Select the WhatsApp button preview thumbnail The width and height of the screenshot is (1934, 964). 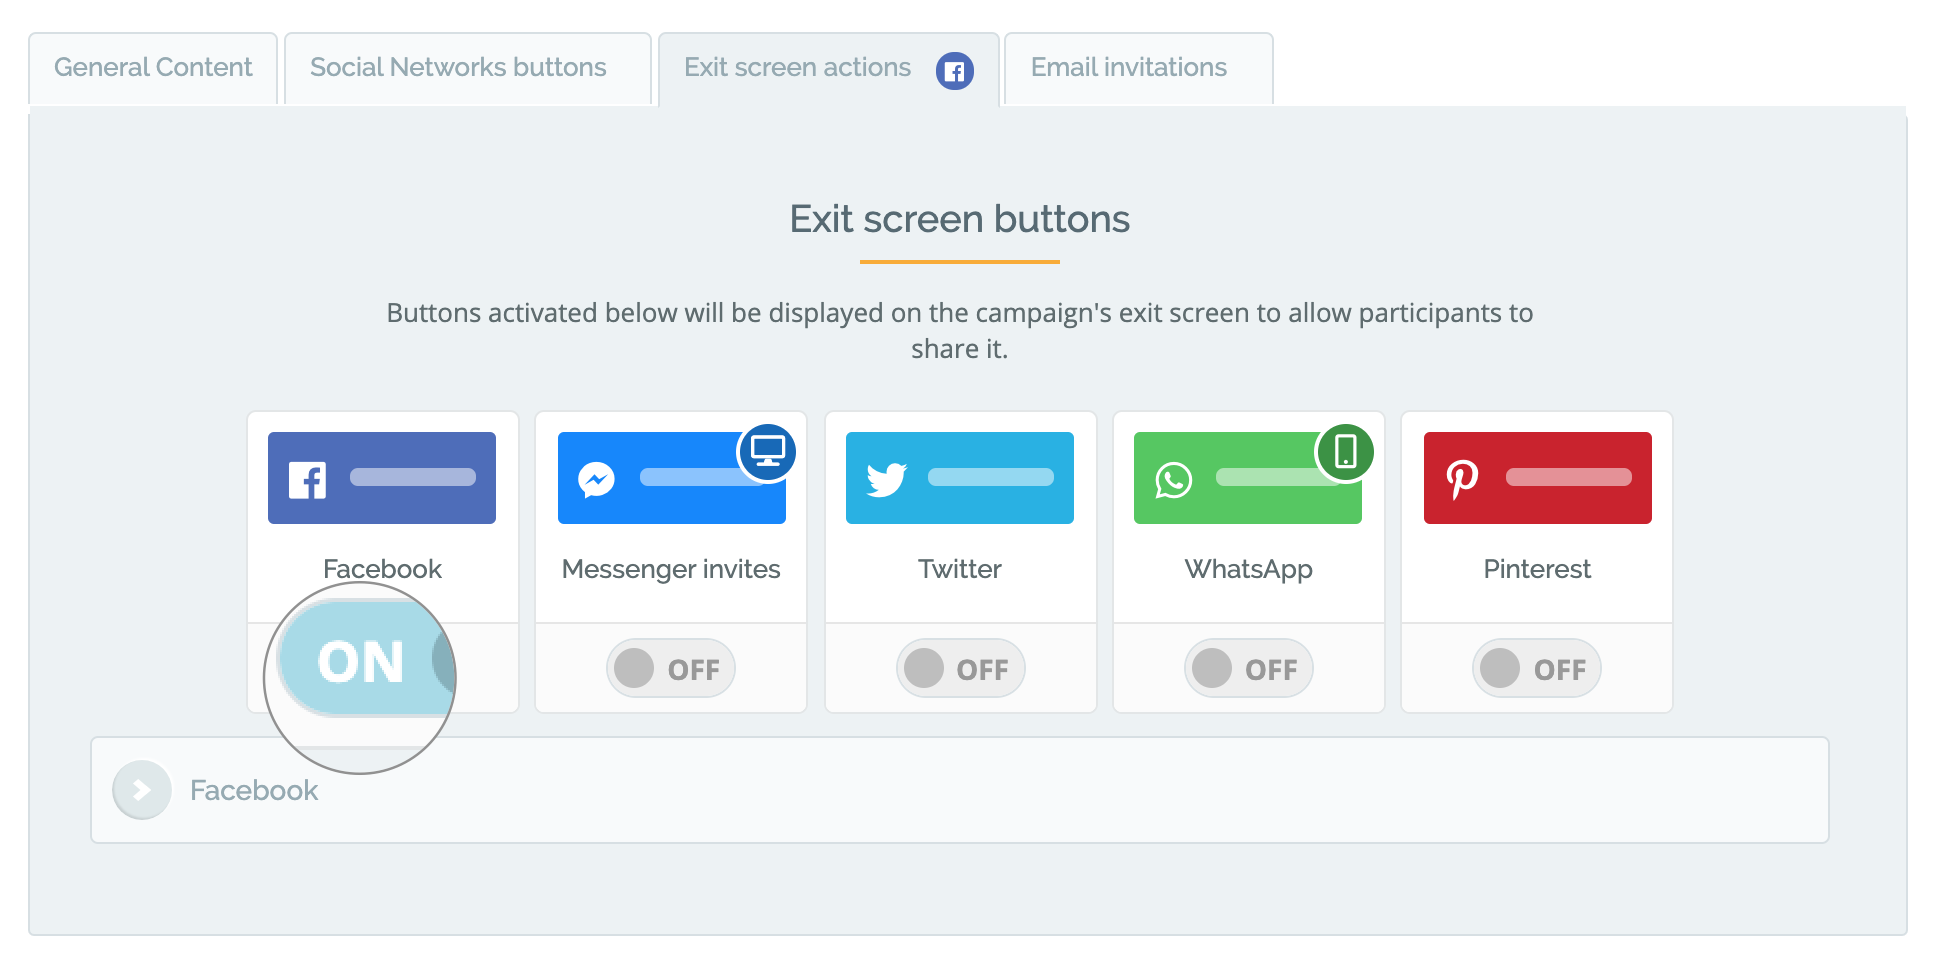point(1248,478)
